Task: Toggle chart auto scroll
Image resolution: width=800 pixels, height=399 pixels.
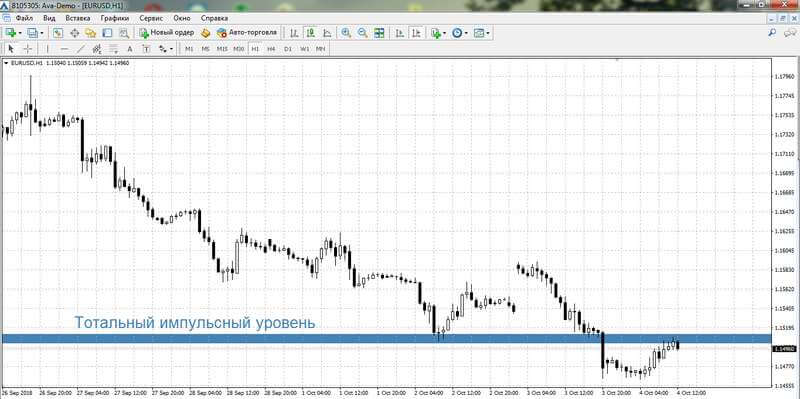Action: [400, 33]
